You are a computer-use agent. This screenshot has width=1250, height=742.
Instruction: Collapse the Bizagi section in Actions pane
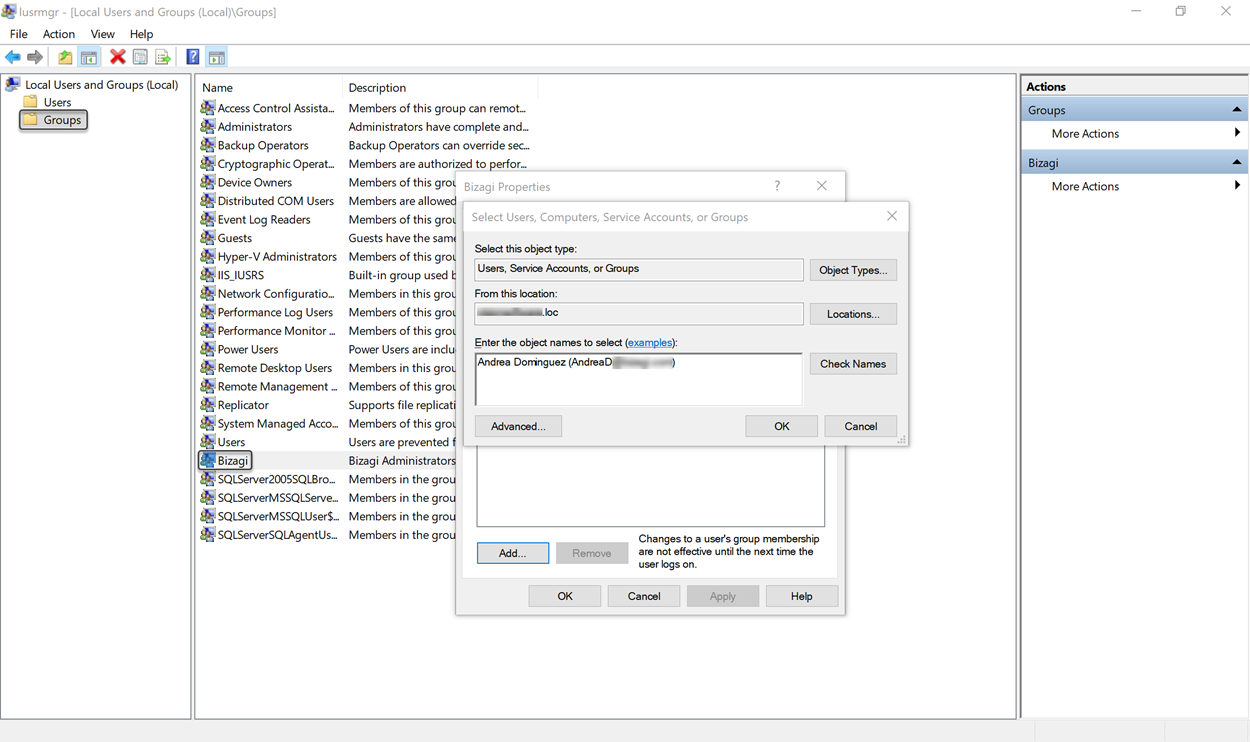point(1237,162)
